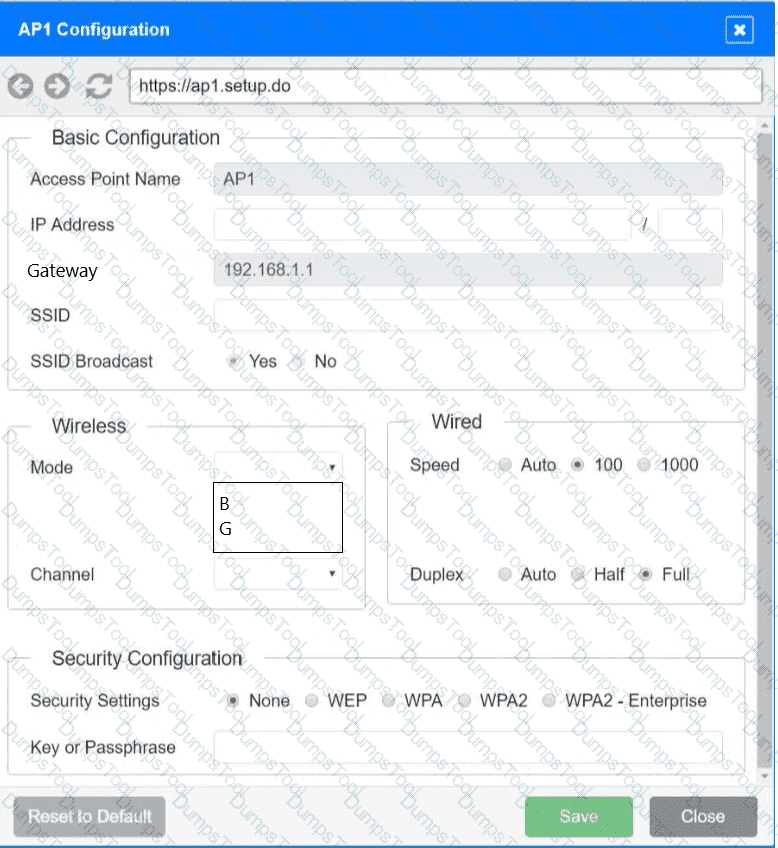Focus the Key or Passphrase field
This screenshot has width=778, height=848.
pyautogui.click(x=467, y=748)
